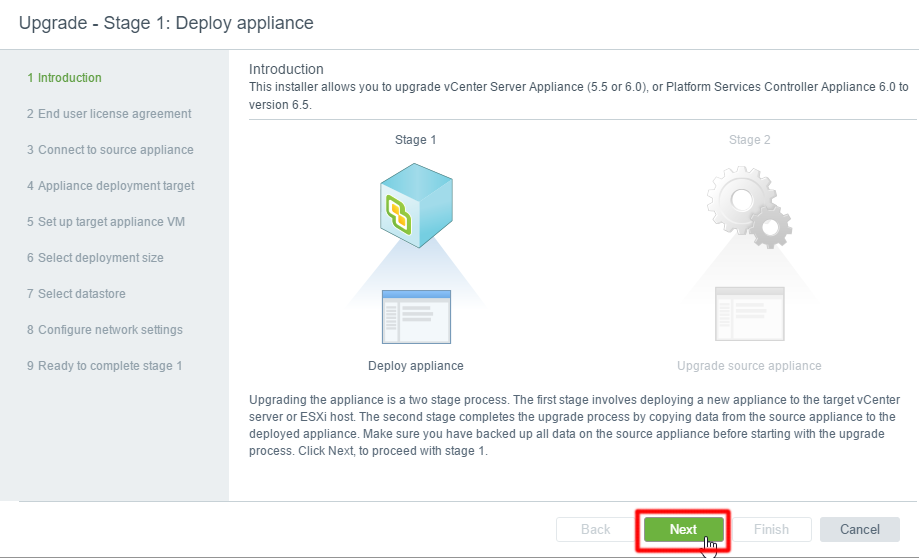Jump to Select datastore step

76,294
